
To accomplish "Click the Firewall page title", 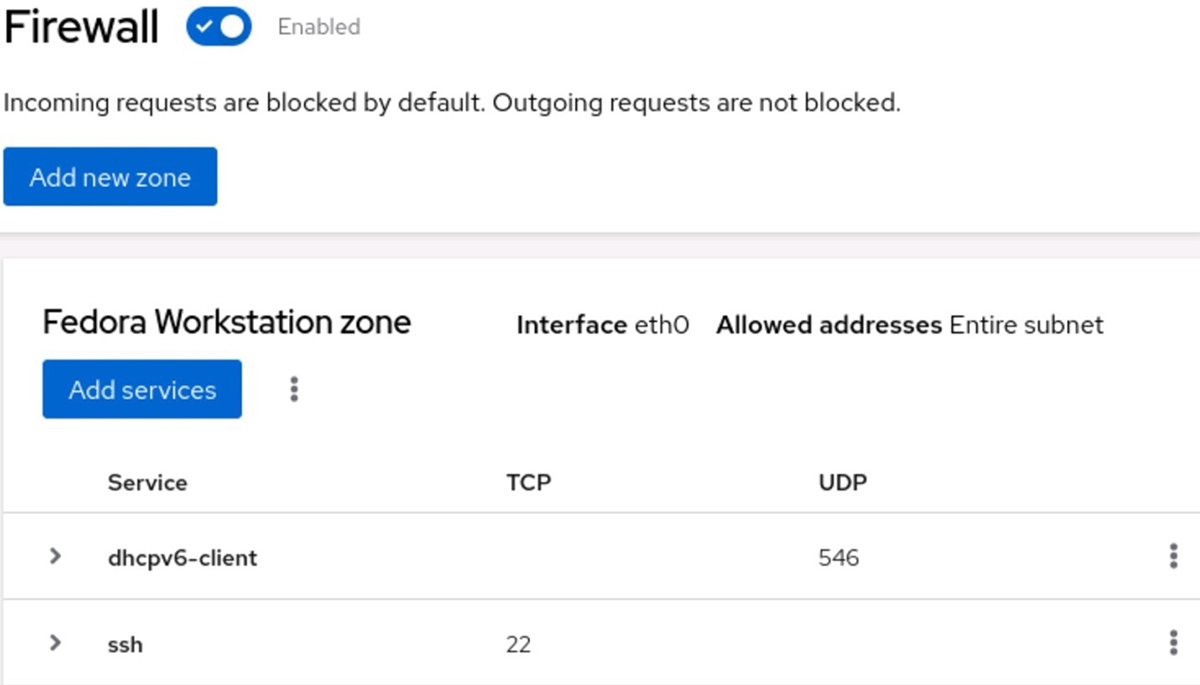I will 82,28.
